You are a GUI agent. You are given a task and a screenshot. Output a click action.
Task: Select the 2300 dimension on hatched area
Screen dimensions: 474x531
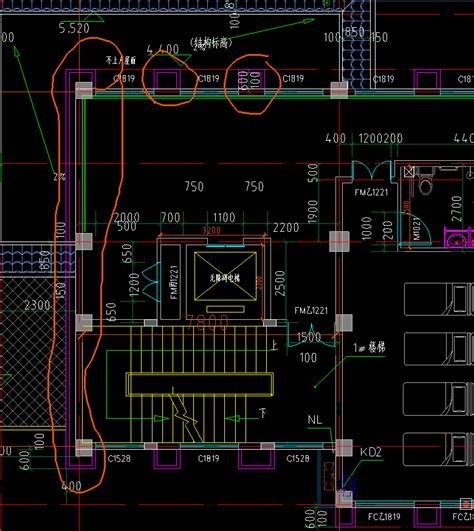click(37, 305)
